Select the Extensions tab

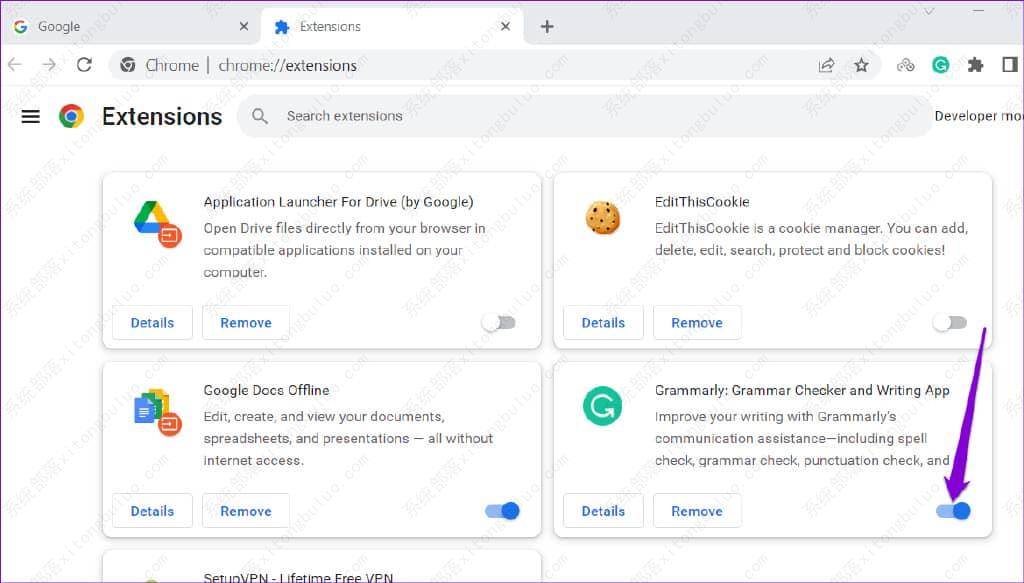(x=393, y=27)
